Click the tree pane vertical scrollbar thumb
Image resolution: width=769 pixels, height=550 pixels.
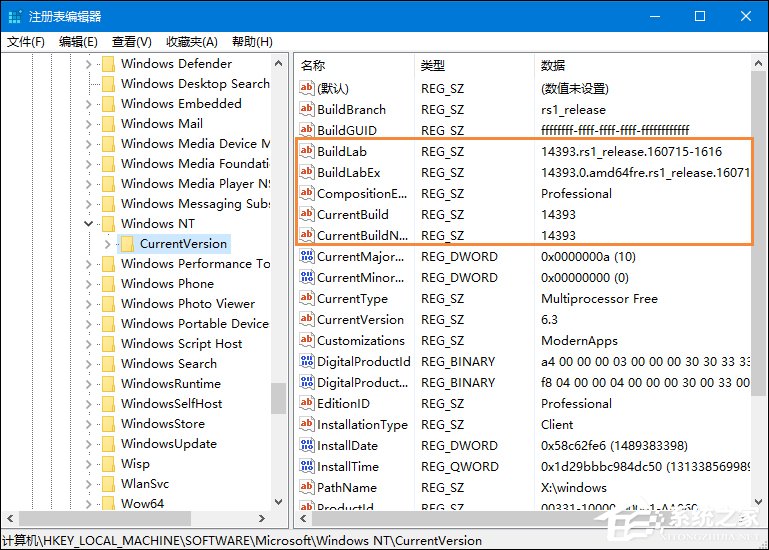(278, 398)
